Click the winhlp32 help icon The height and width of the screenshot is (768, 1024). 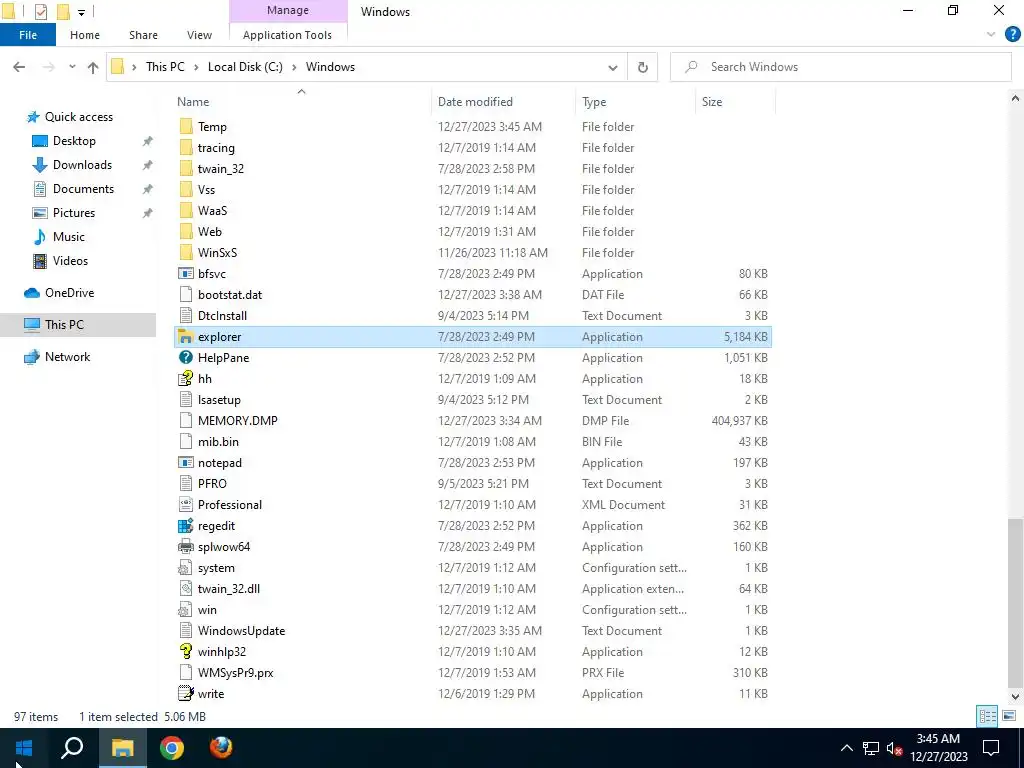(185, 651)
